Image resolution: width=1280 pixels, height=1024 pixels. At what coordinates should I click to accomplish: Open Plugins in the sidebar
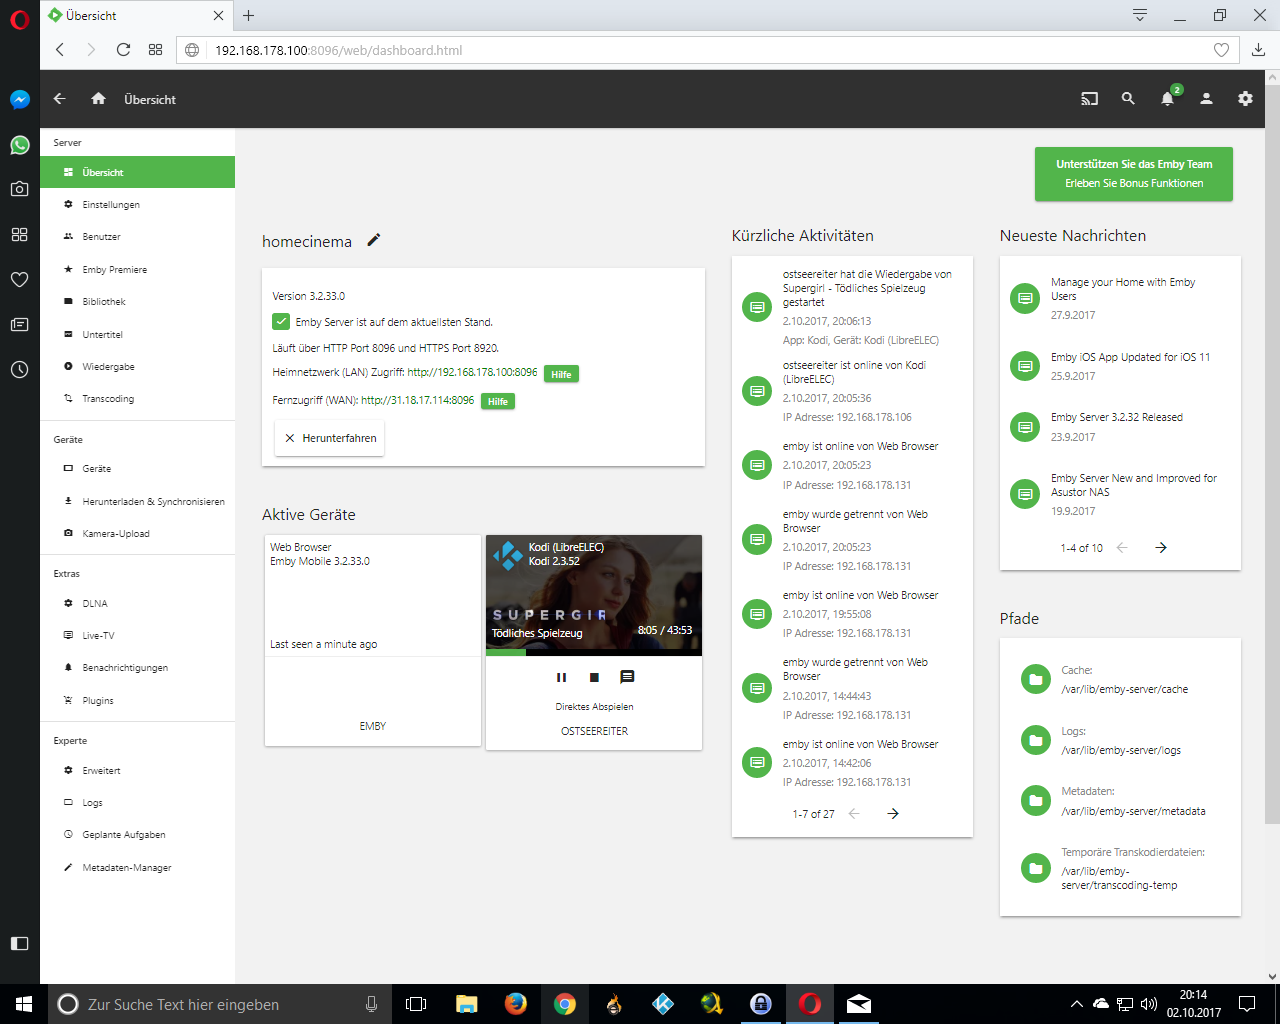coord(137,701)
